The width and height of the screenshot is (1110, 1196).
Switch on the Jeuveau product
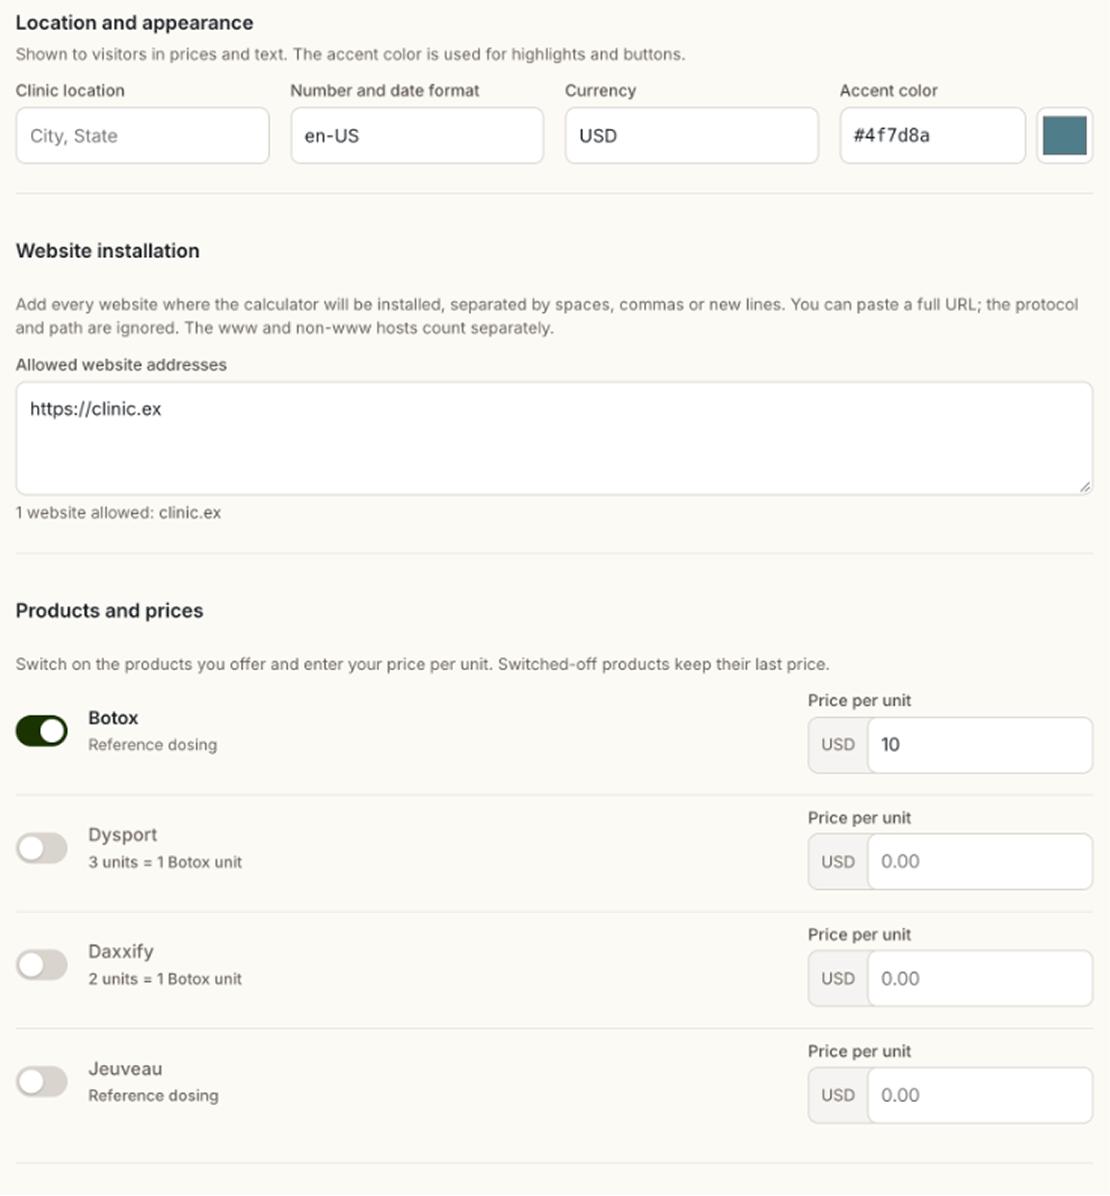pyautogui.click(x=41, y=1081)
